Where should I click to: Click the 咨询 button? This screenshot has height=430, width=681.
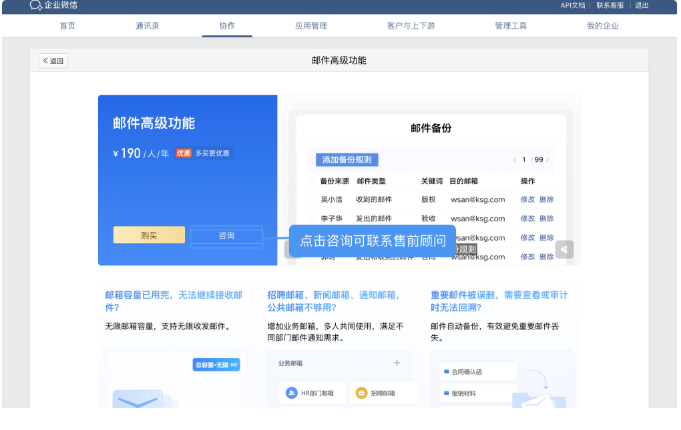pos(226,235)
